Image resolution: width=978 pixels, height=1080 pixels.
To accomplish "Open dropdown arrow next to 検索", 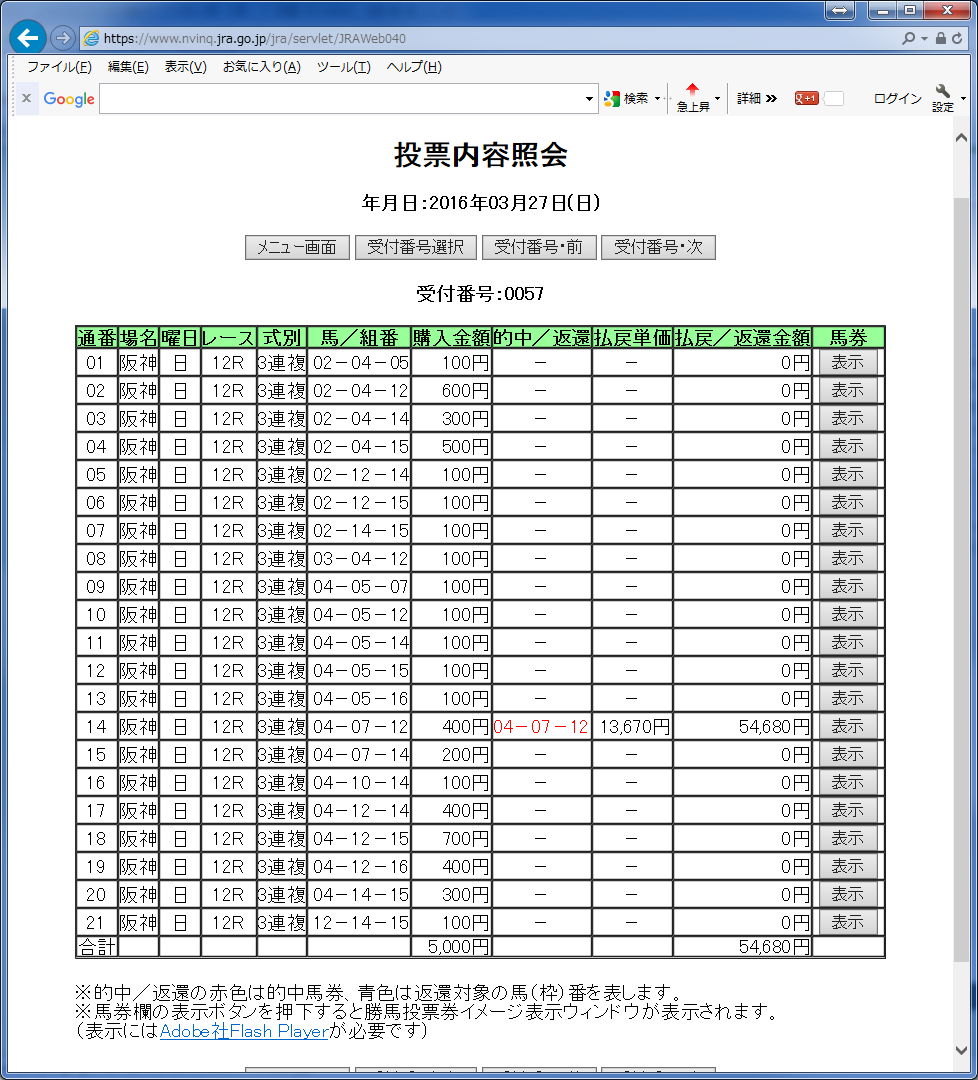I will pyautogui.click(x=658, y=98).
